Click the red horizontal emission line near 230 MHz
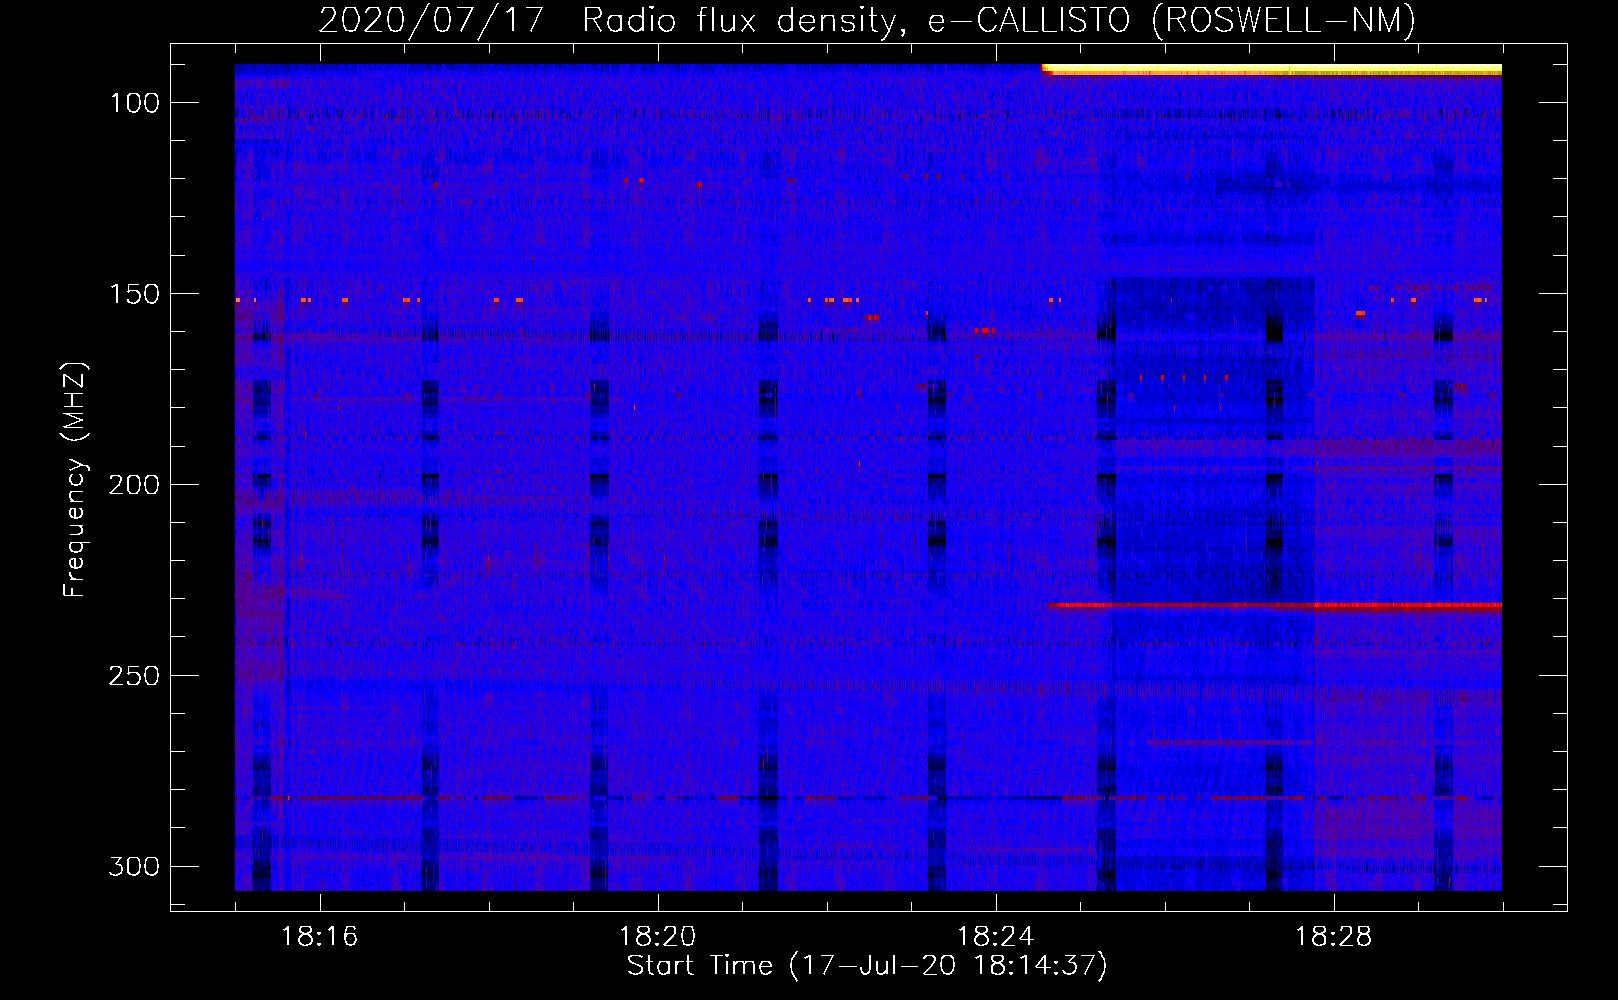Viewport: 1618px width, 1000px height. click(x=1274, y=605)
